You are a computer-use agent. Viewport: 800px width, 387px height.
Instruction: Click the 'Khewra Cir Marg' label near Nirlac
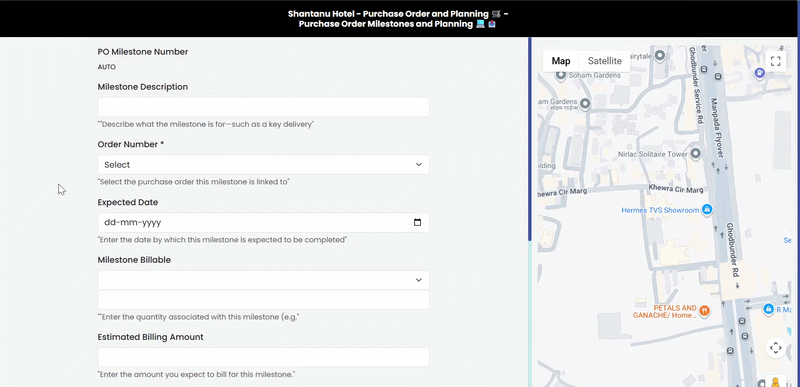pyautogui.click(x=676, y=189)
